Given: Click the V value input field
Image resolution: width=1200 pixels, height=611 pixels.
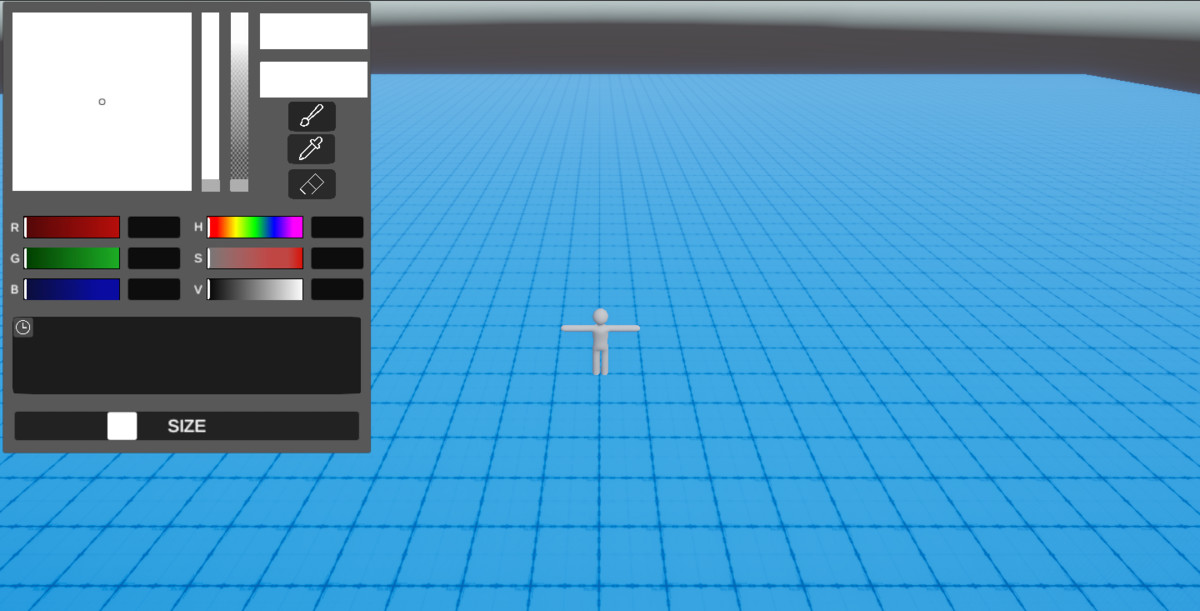Looking at the screenshot, I should pos(337,289).
